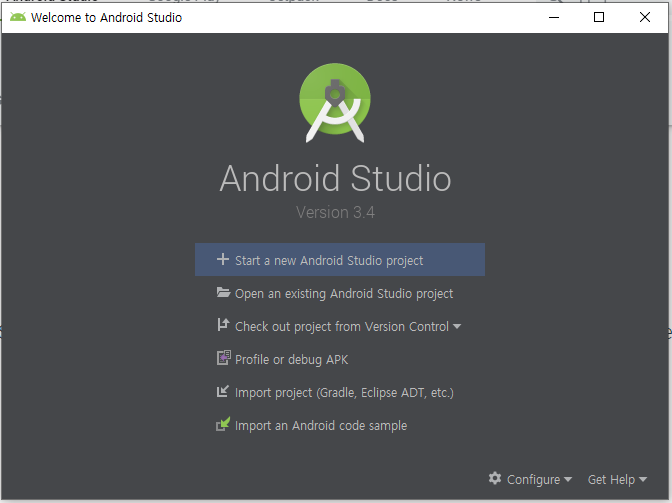
Task: Click the plus icon for new project
Action: [222, 259]
